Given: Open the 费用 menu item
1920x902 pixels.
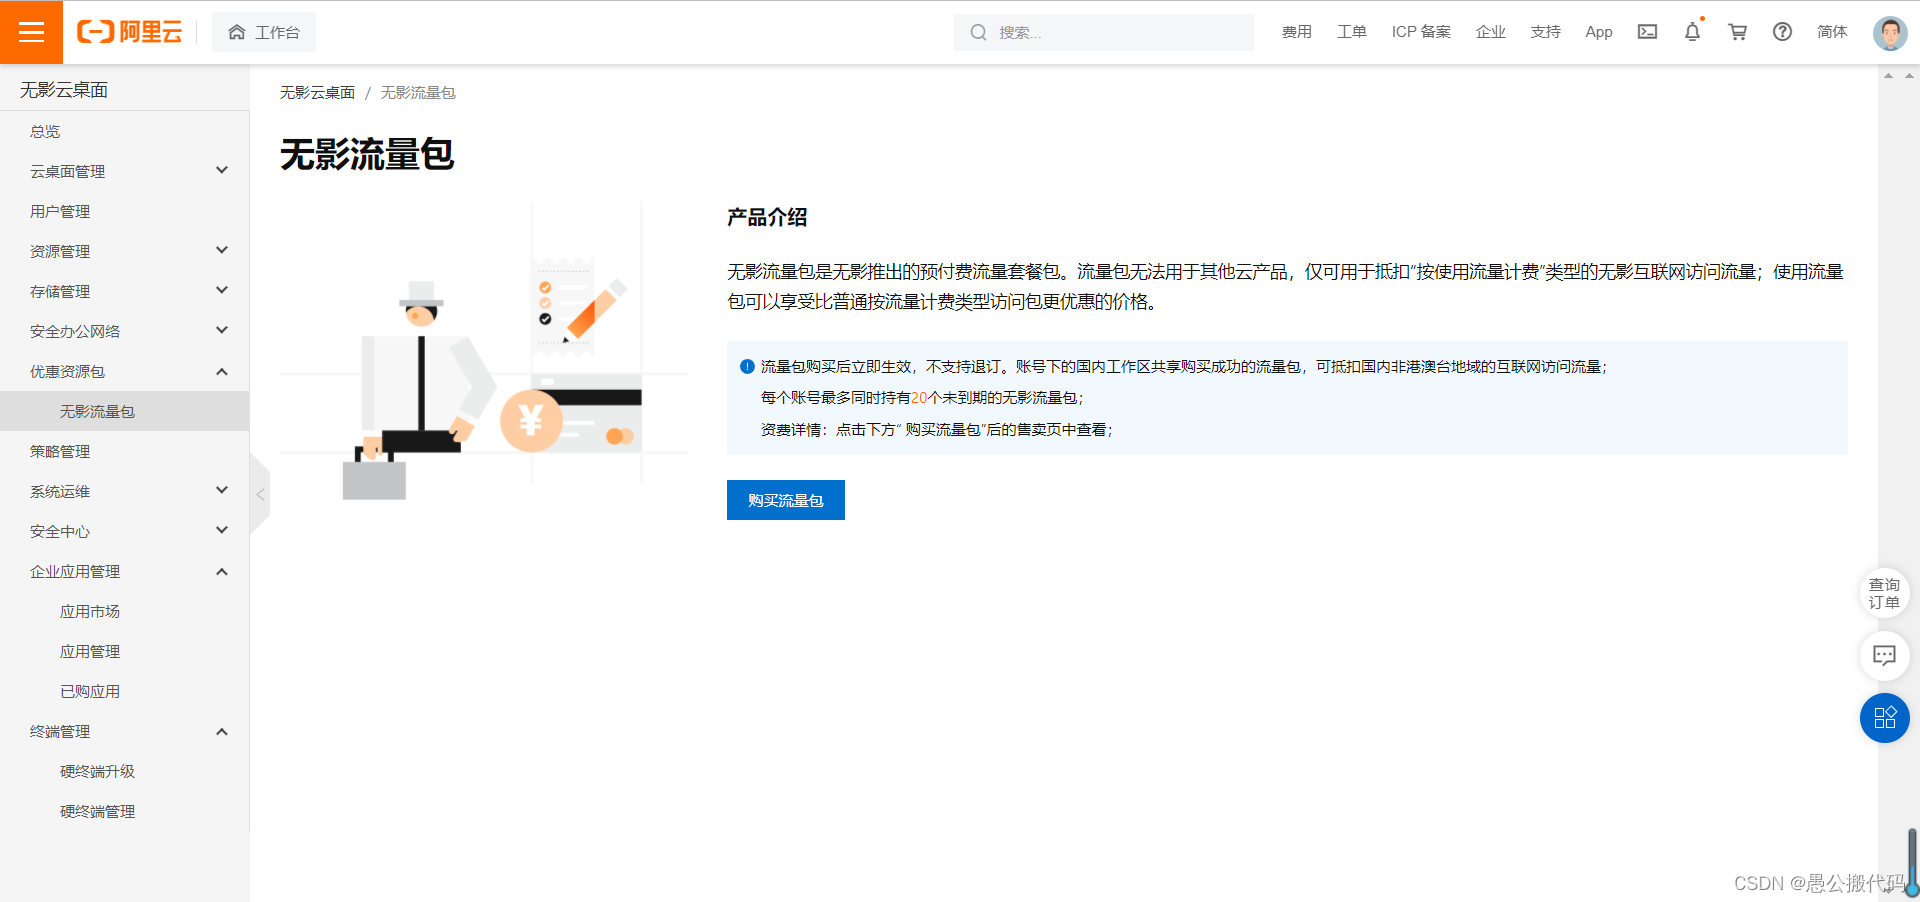Looking at the screenshot, I should tap(1296, 31).
